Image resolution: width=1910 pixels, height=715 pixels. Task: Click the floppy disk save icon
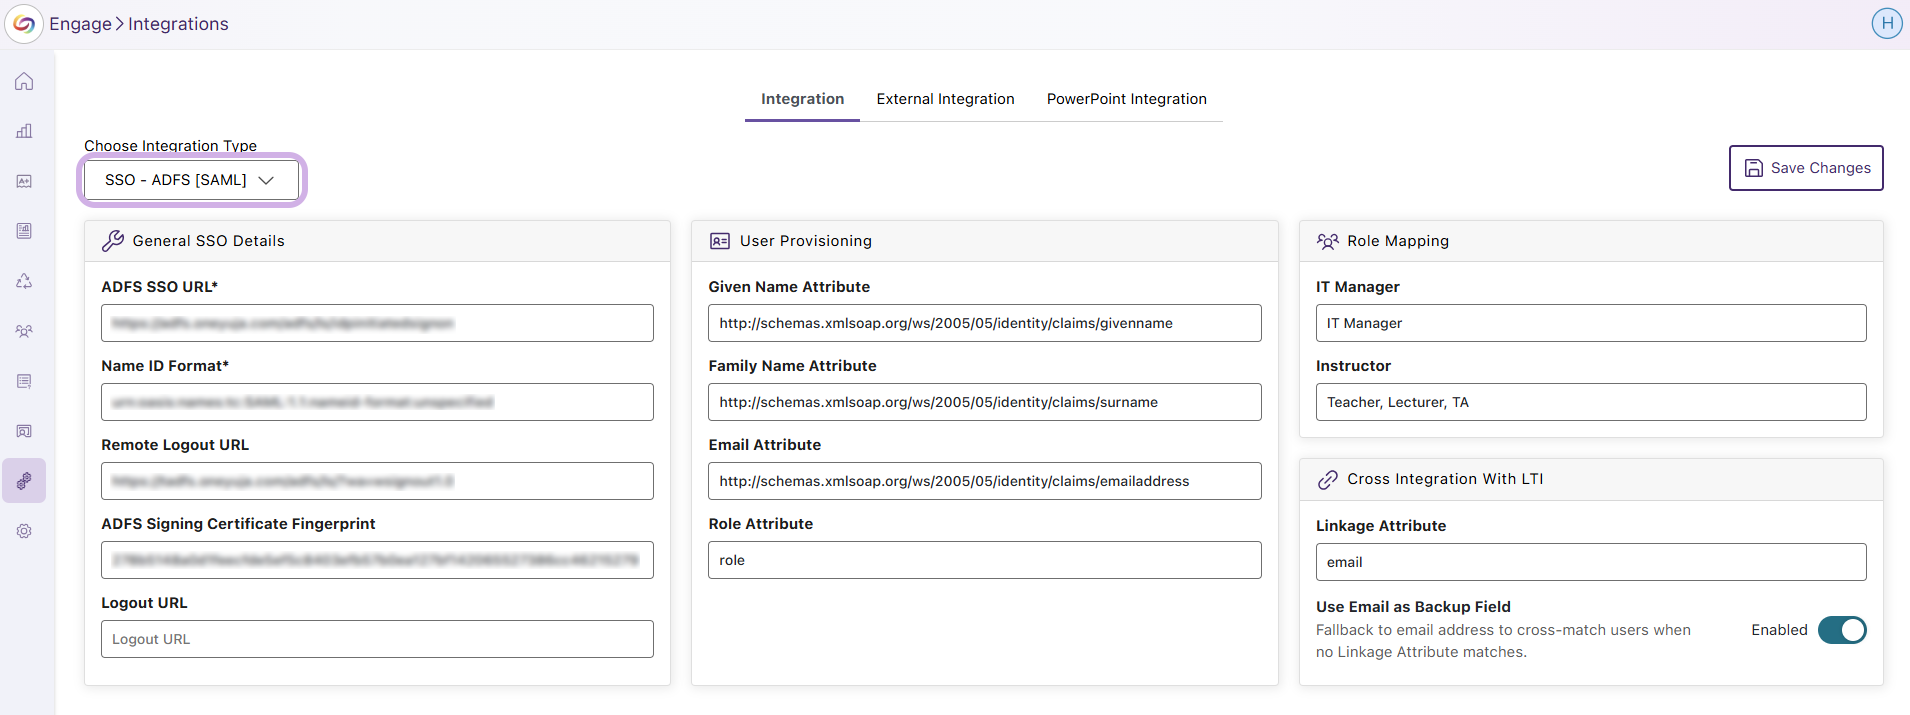1754,168
